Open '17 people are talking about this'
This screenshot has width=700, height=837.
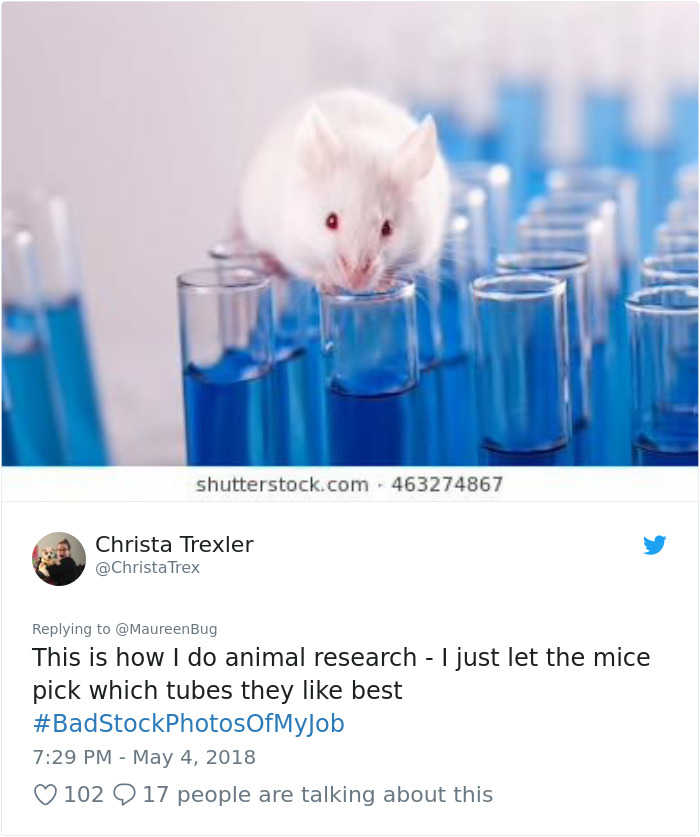[x=317, y=795]
